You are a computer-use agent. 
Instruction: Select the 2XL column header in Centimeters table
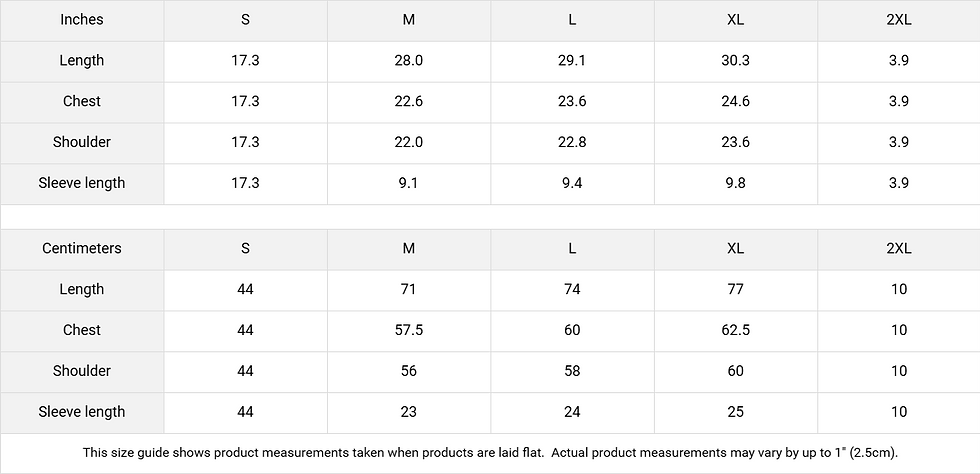click(x=898, y=248)
